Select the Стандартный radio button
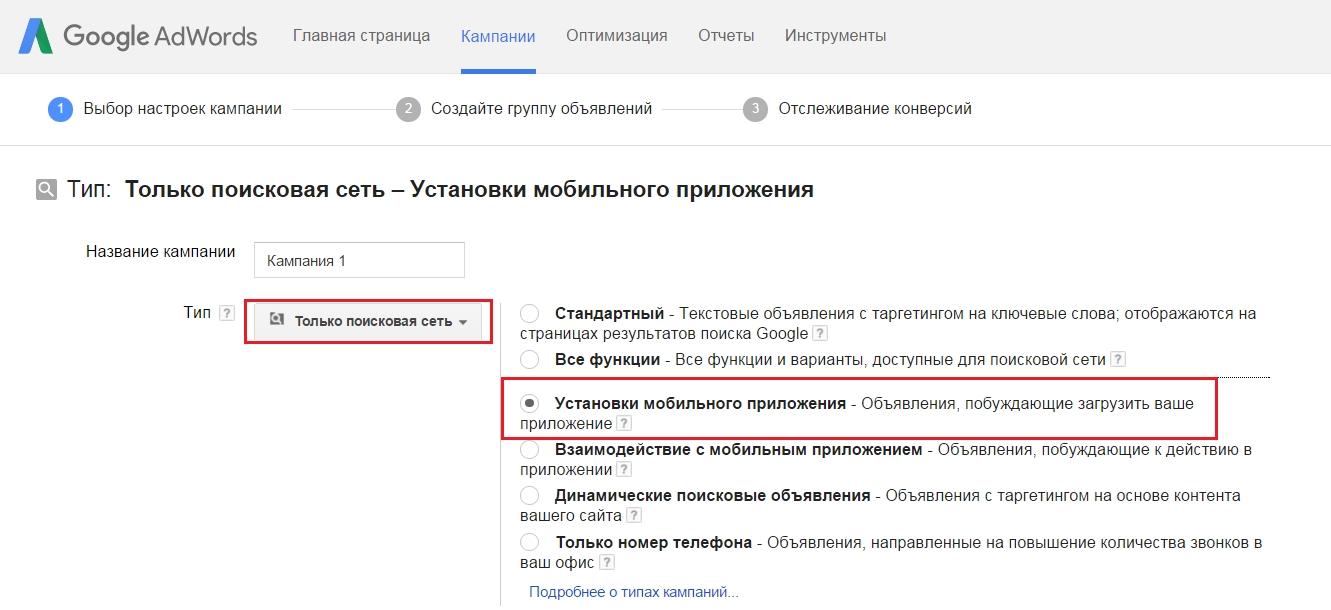This screenshot has width=1331, height=610. (x=530, y=313)
